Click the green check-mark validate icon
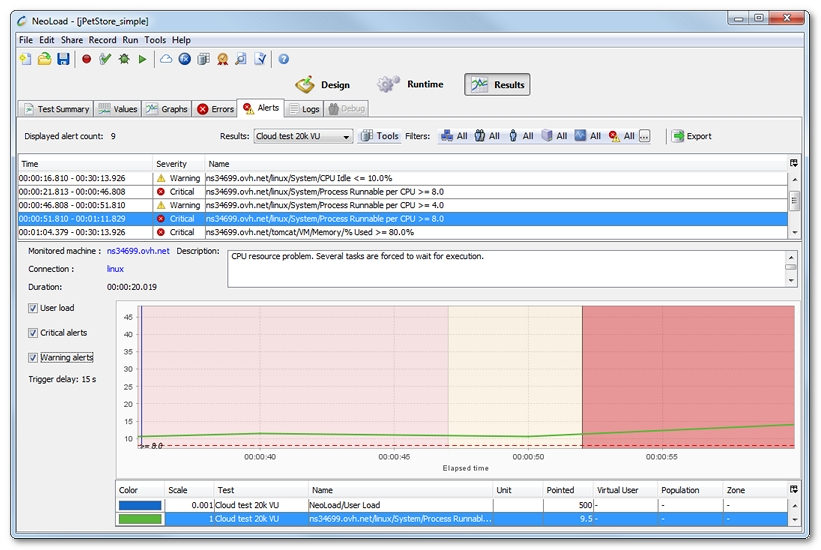Image resolution: width=821 pixels, height=550 pixels. click(105, 60)
